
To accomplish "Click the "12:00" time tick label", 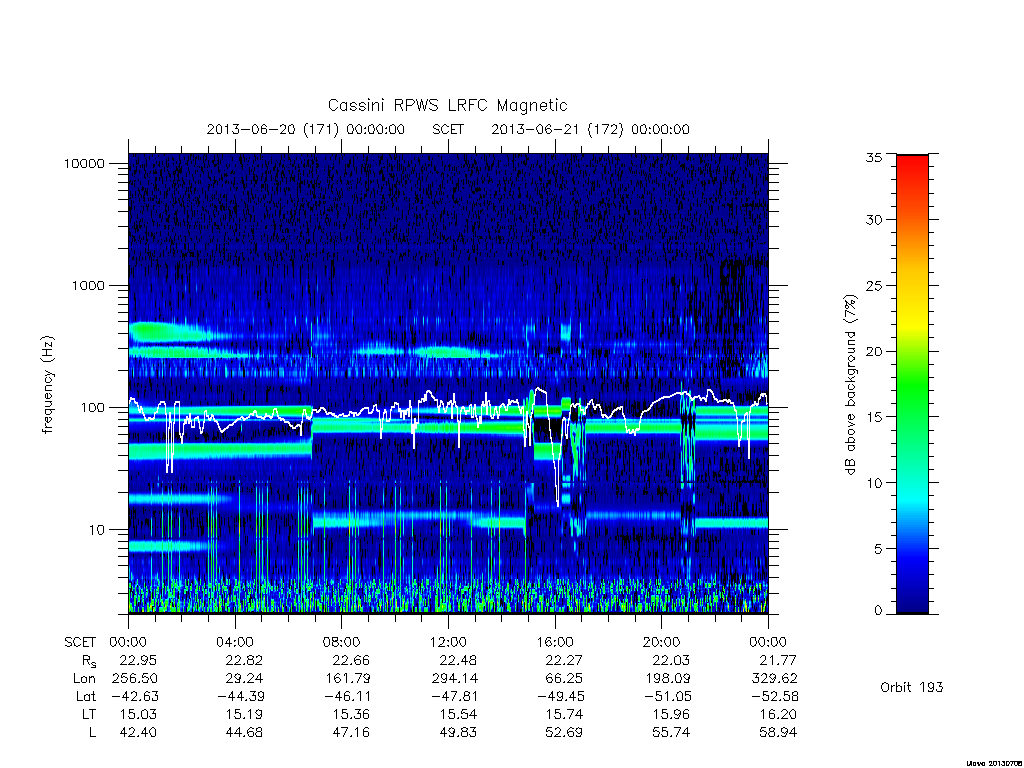I will click(x=448, y=642).
